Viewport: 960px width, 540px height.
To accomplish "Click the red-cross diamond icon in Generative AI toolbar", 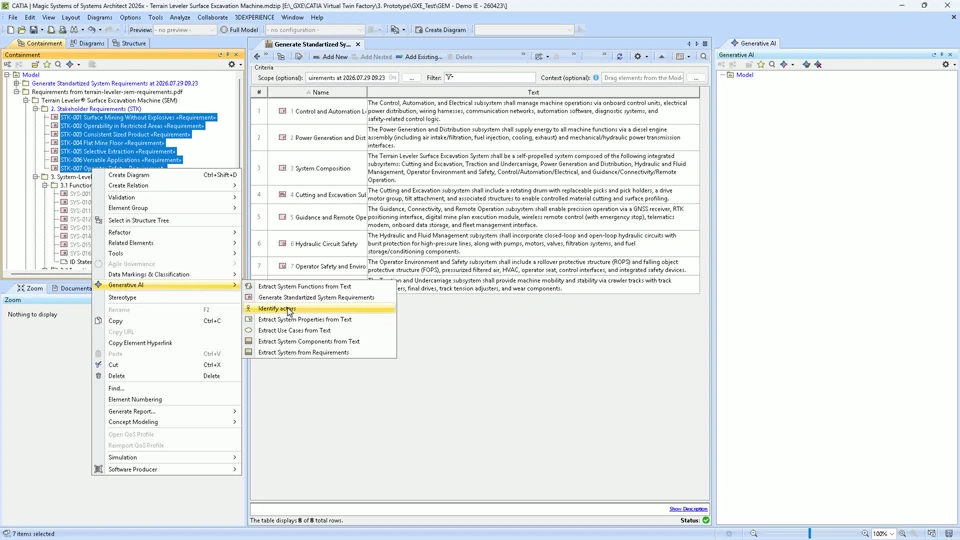I will click(817, 64).
